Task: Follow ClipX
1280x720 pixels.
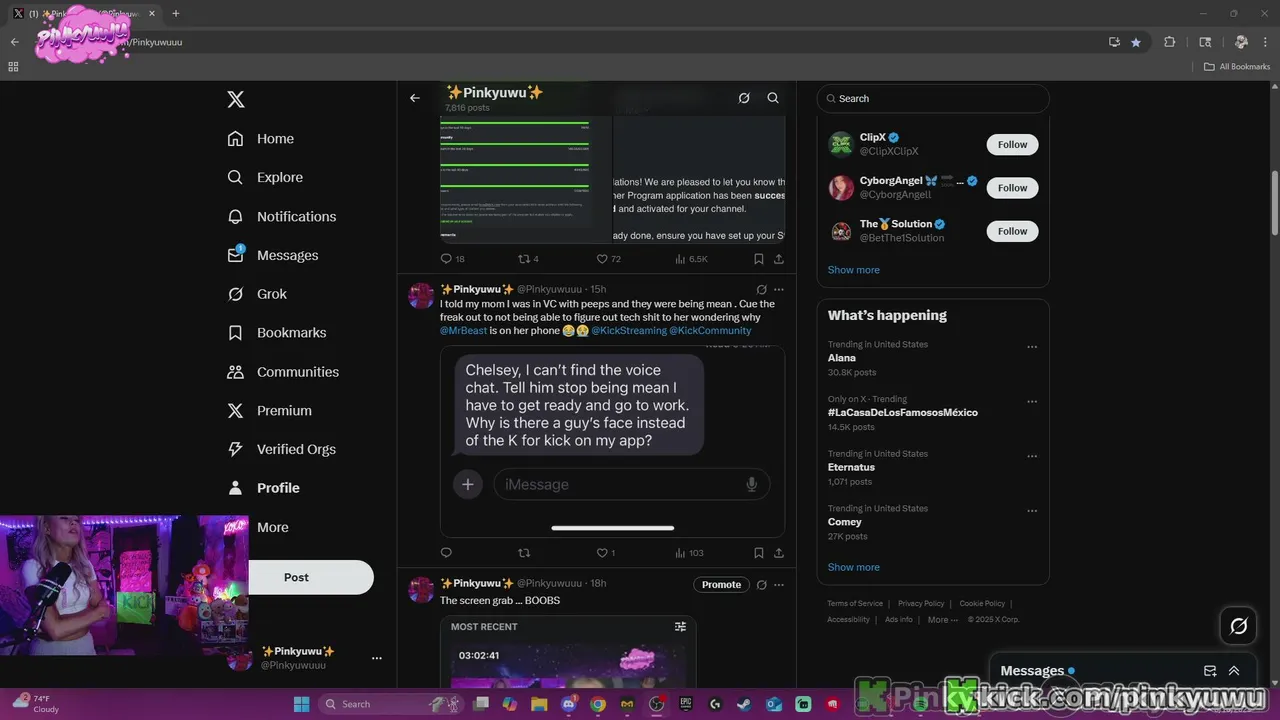Action: pos(1012,144)
